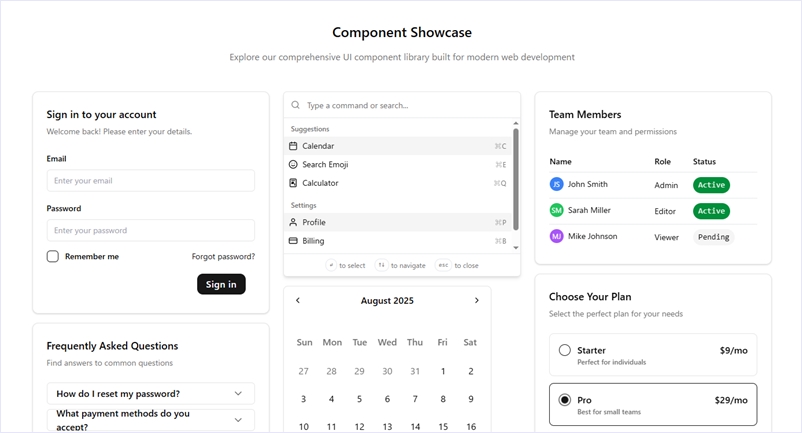The image size is (802, 433).
Task: Open the Forgot password link
Action: (x=223, y=257)
